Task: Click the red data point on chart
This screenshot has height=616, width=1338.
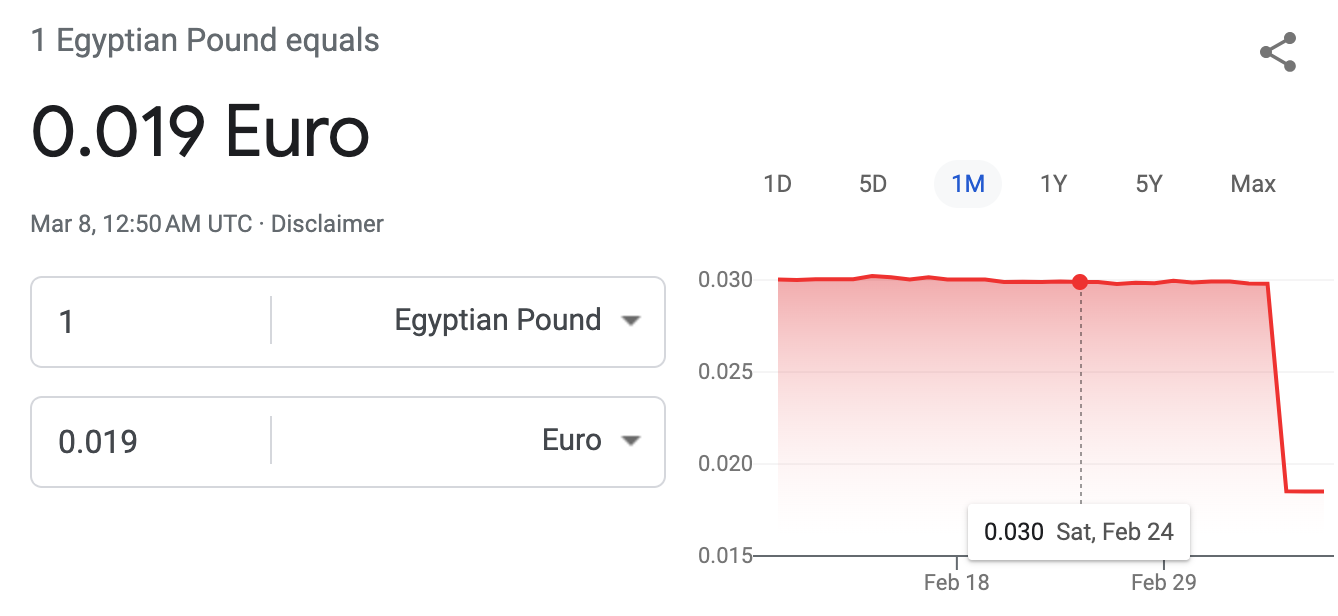Action: click(1080, 282)
